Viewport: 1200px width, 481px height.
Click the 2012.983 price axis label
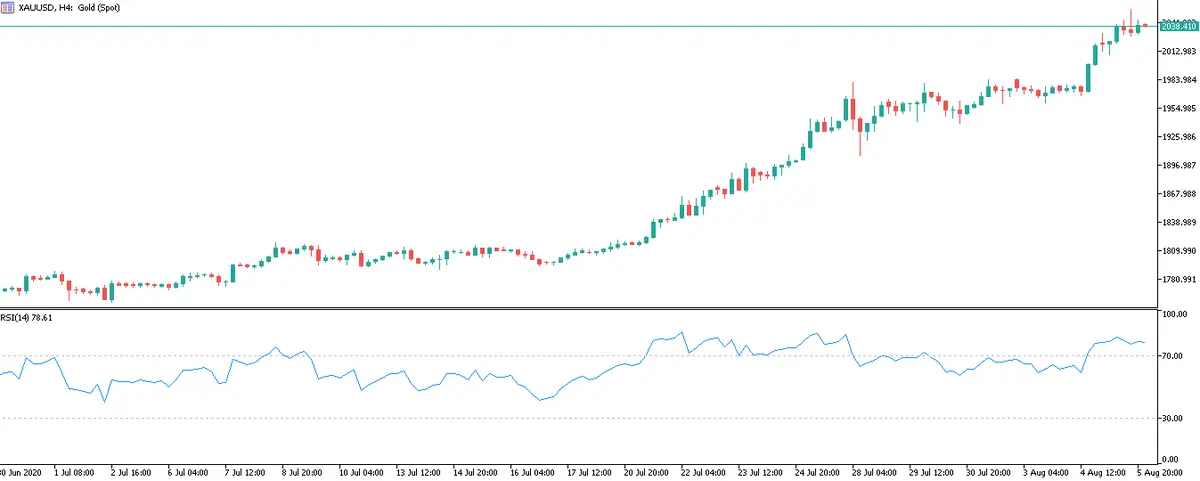1178,51
